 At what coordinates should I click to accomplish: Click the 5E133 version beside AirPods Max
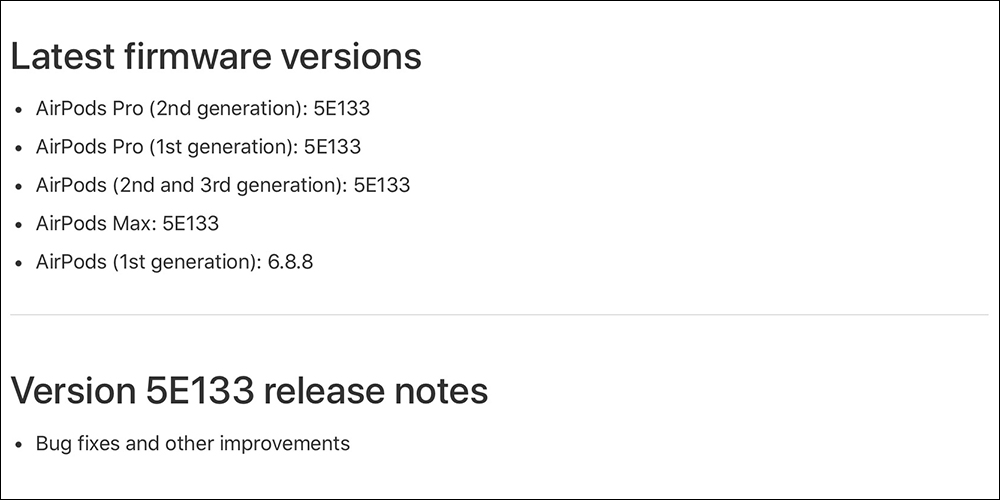[x=190, y=223]
